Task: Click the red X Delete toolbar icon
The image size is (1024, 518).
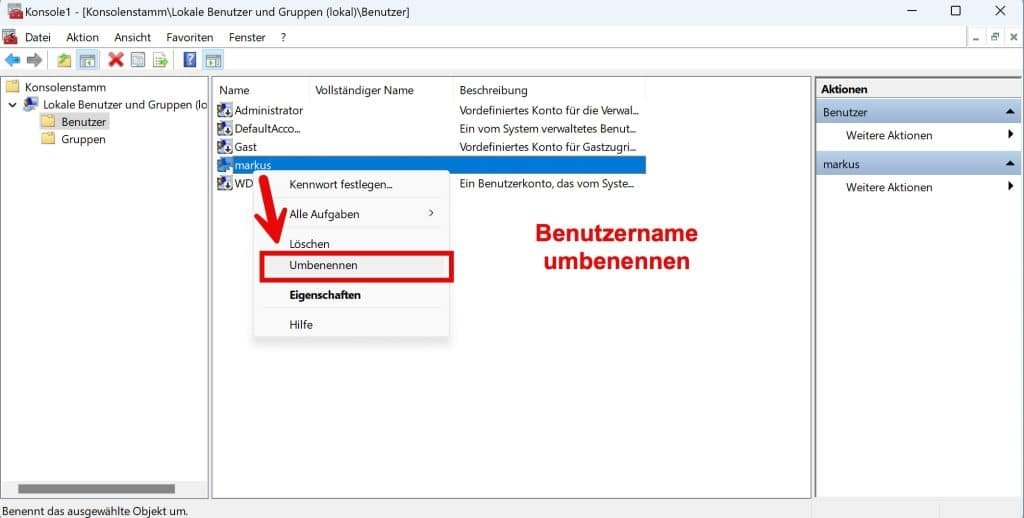Action: (x=116, y=60)
